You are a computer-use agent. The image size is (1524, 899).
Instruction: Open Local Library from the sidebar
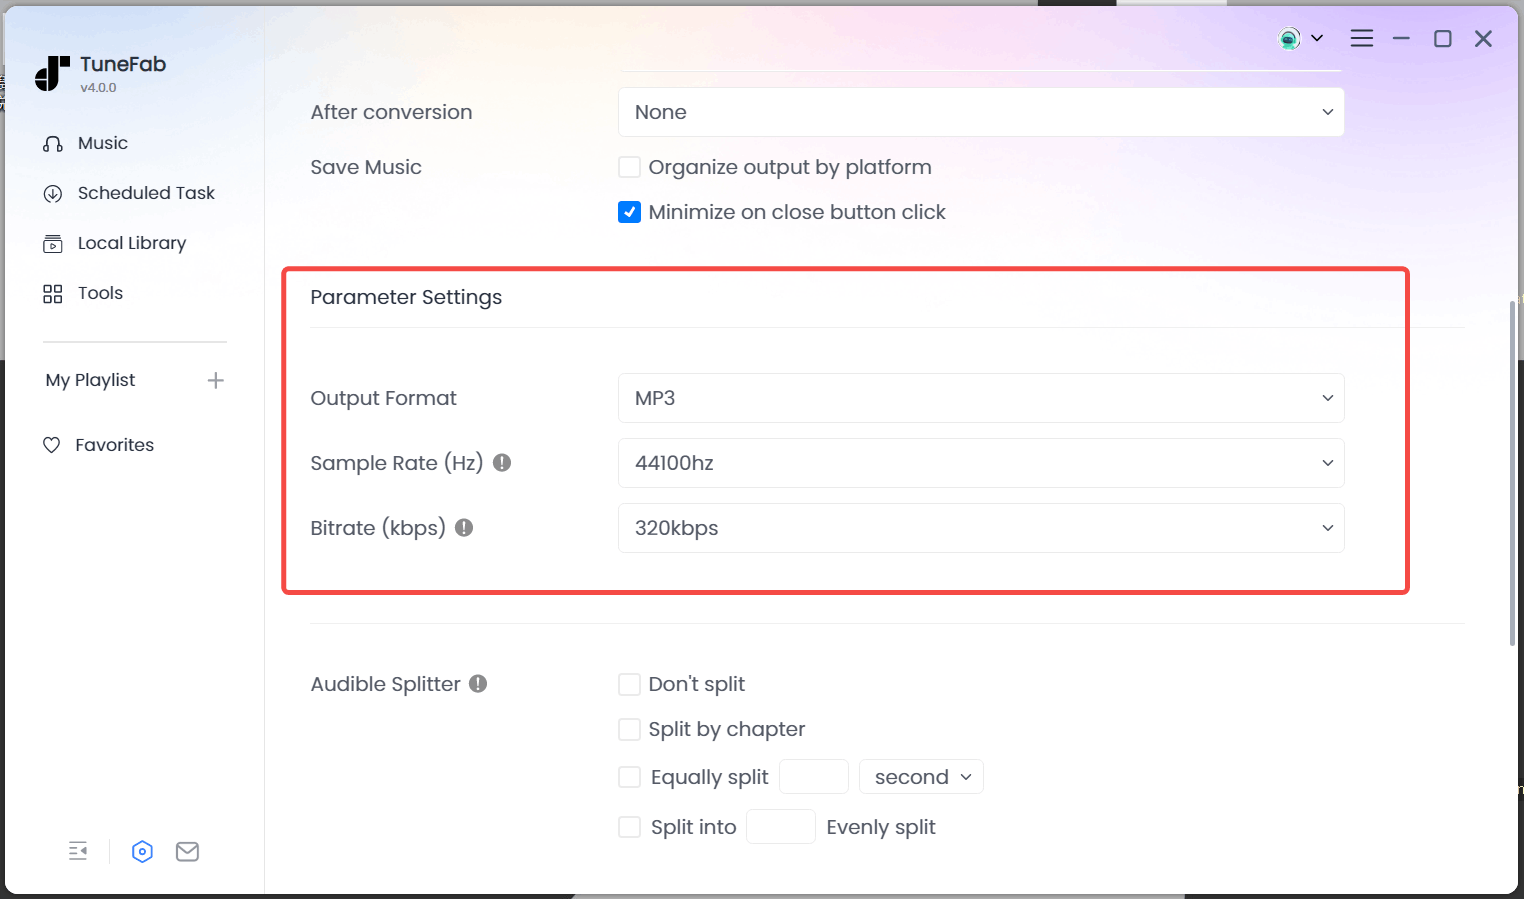coord(131,243)
